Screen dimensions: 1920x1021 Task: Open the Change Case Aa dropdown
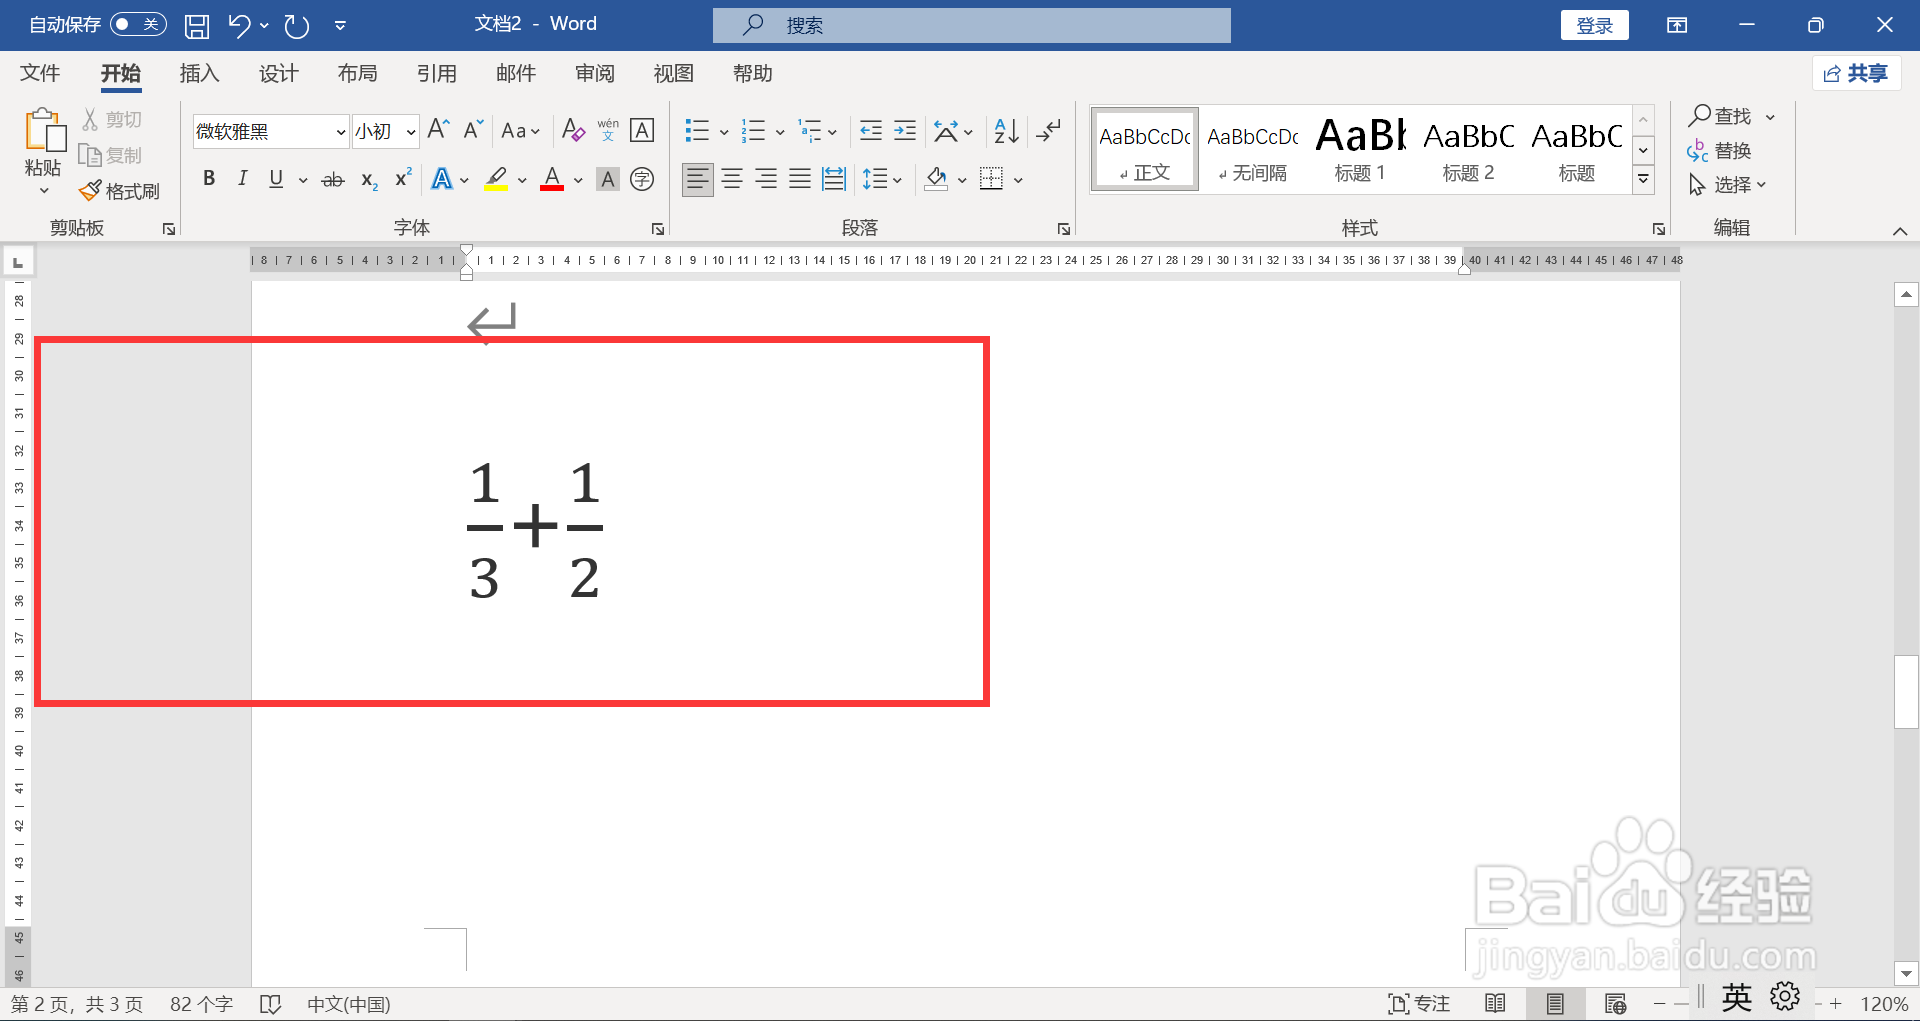(x=520, y=131)
